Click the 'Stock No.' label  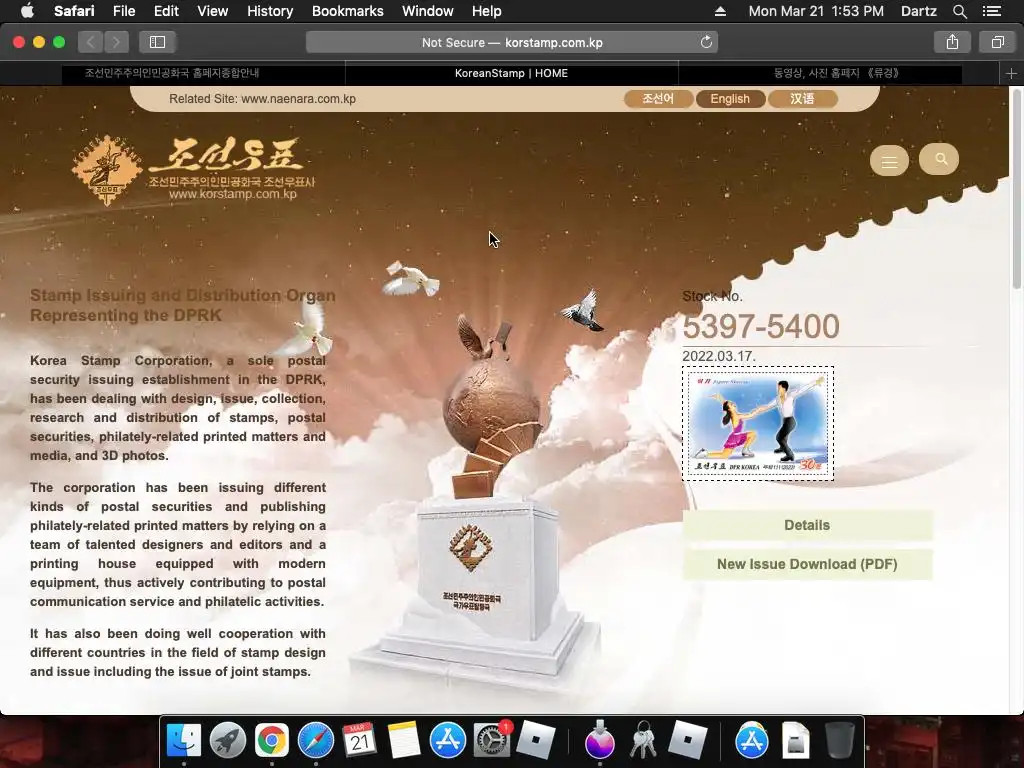click(x=712, y=296)
